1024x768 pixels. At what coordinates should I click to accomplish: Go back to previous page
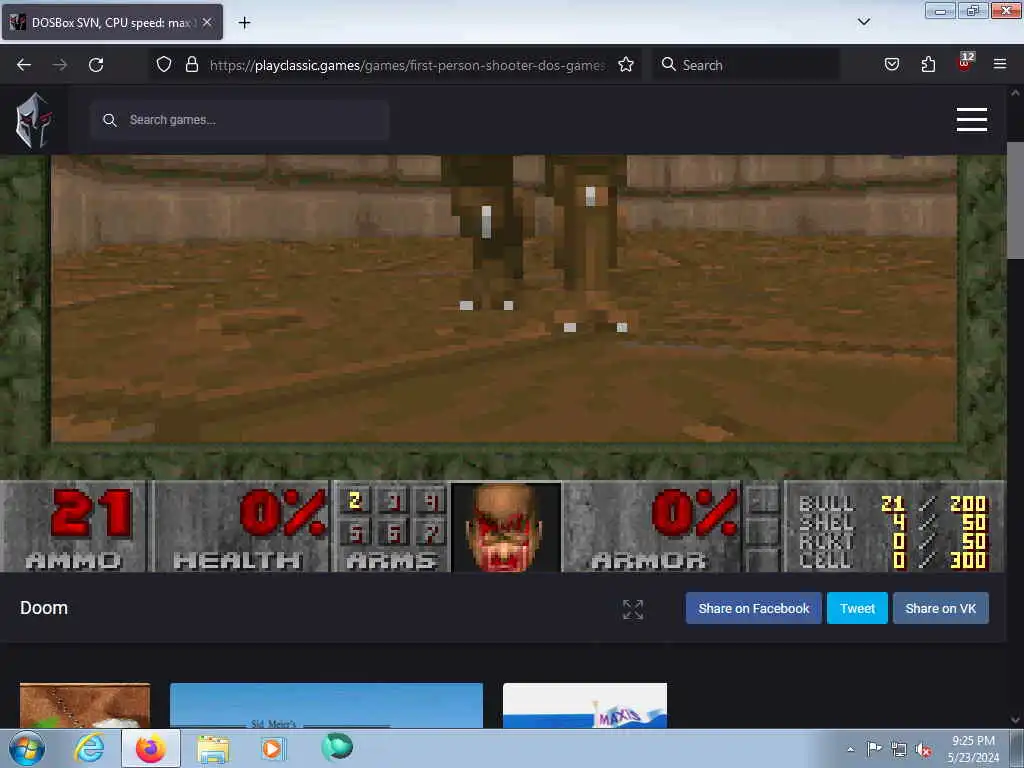[x=24, y=65]
